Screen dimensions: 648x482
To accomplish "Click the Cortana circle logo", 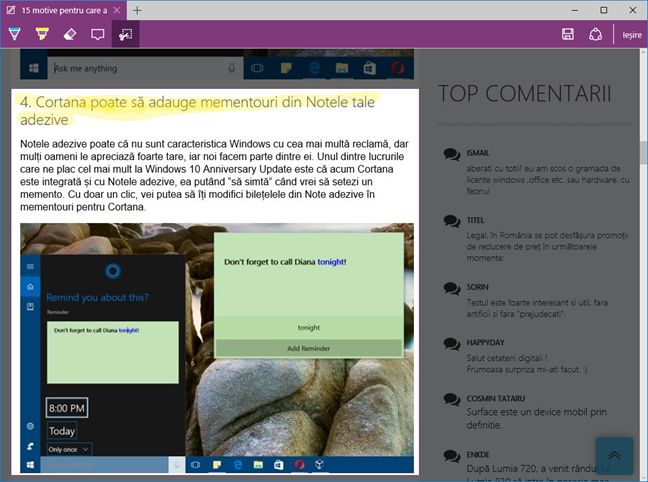I will coord(112,272).
